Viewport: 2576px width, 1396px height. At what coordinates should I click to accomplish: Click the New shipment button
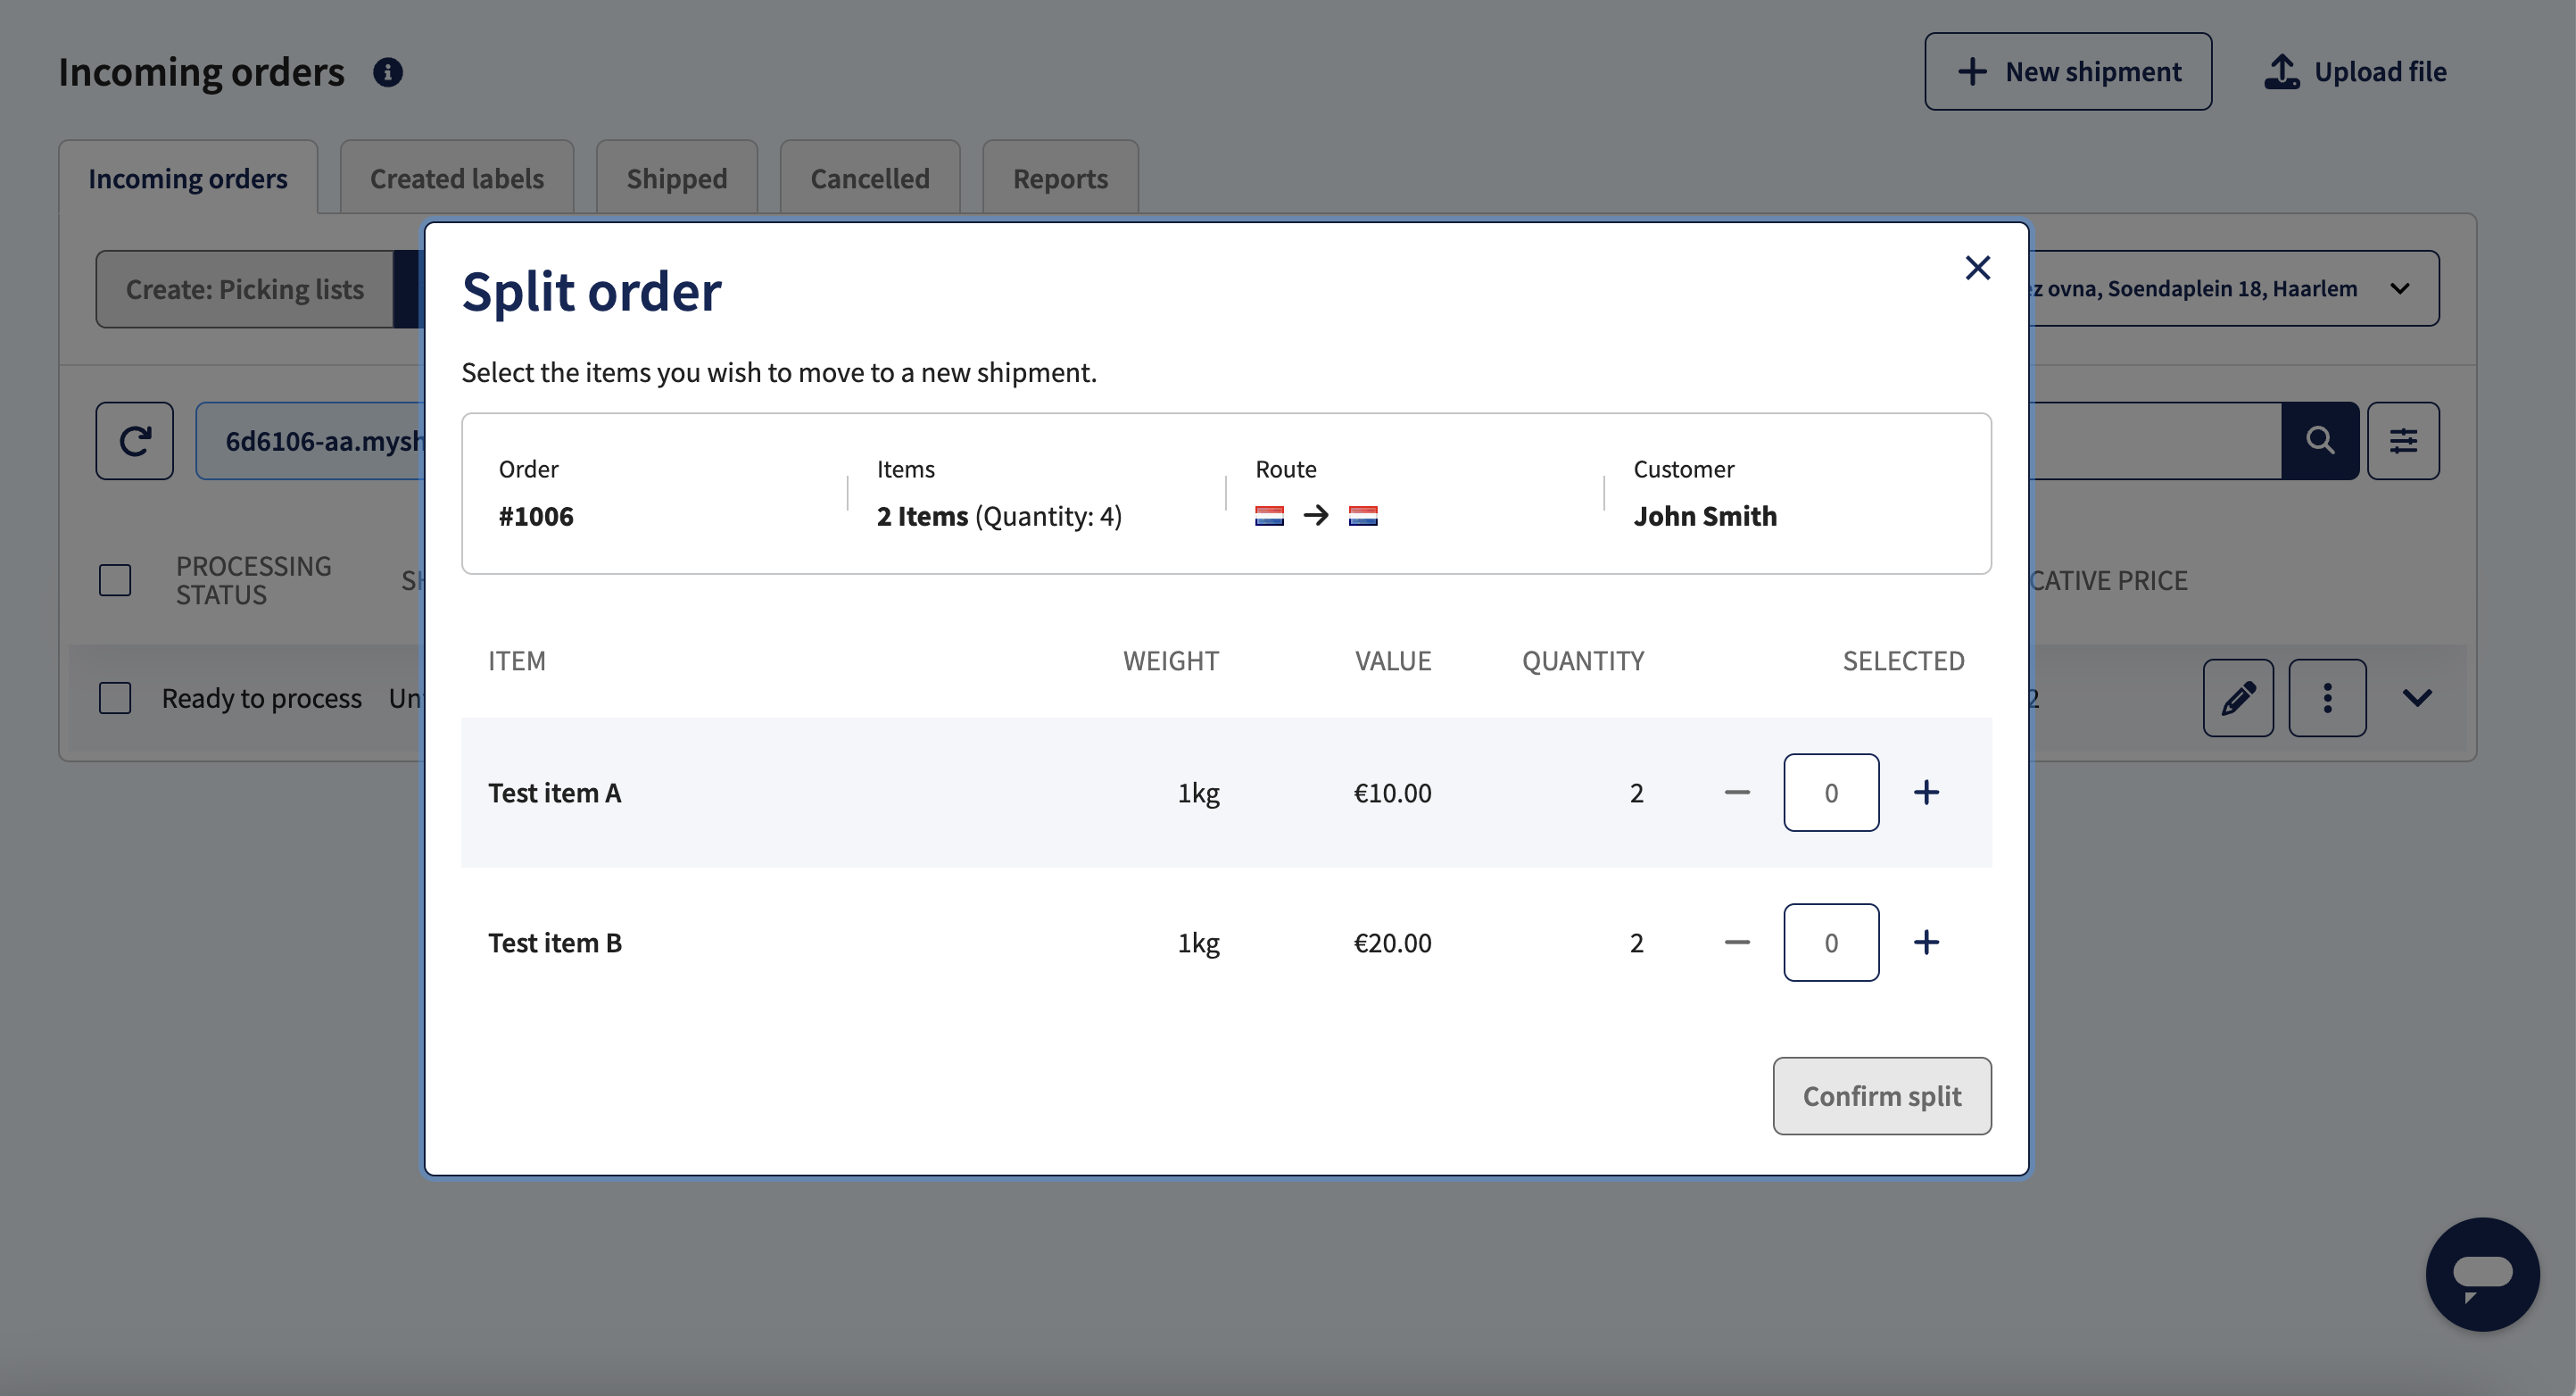pos(2067,71)
